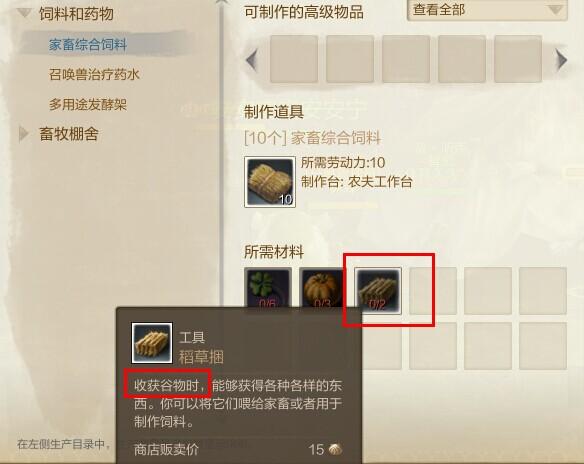584x464 pixels.
Task: Click the last material slot in first row
Action: tap(543, 291)
